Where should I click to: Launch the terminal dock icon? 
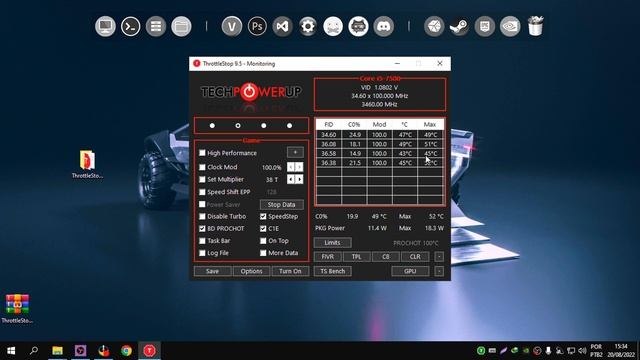click(131, 27)
